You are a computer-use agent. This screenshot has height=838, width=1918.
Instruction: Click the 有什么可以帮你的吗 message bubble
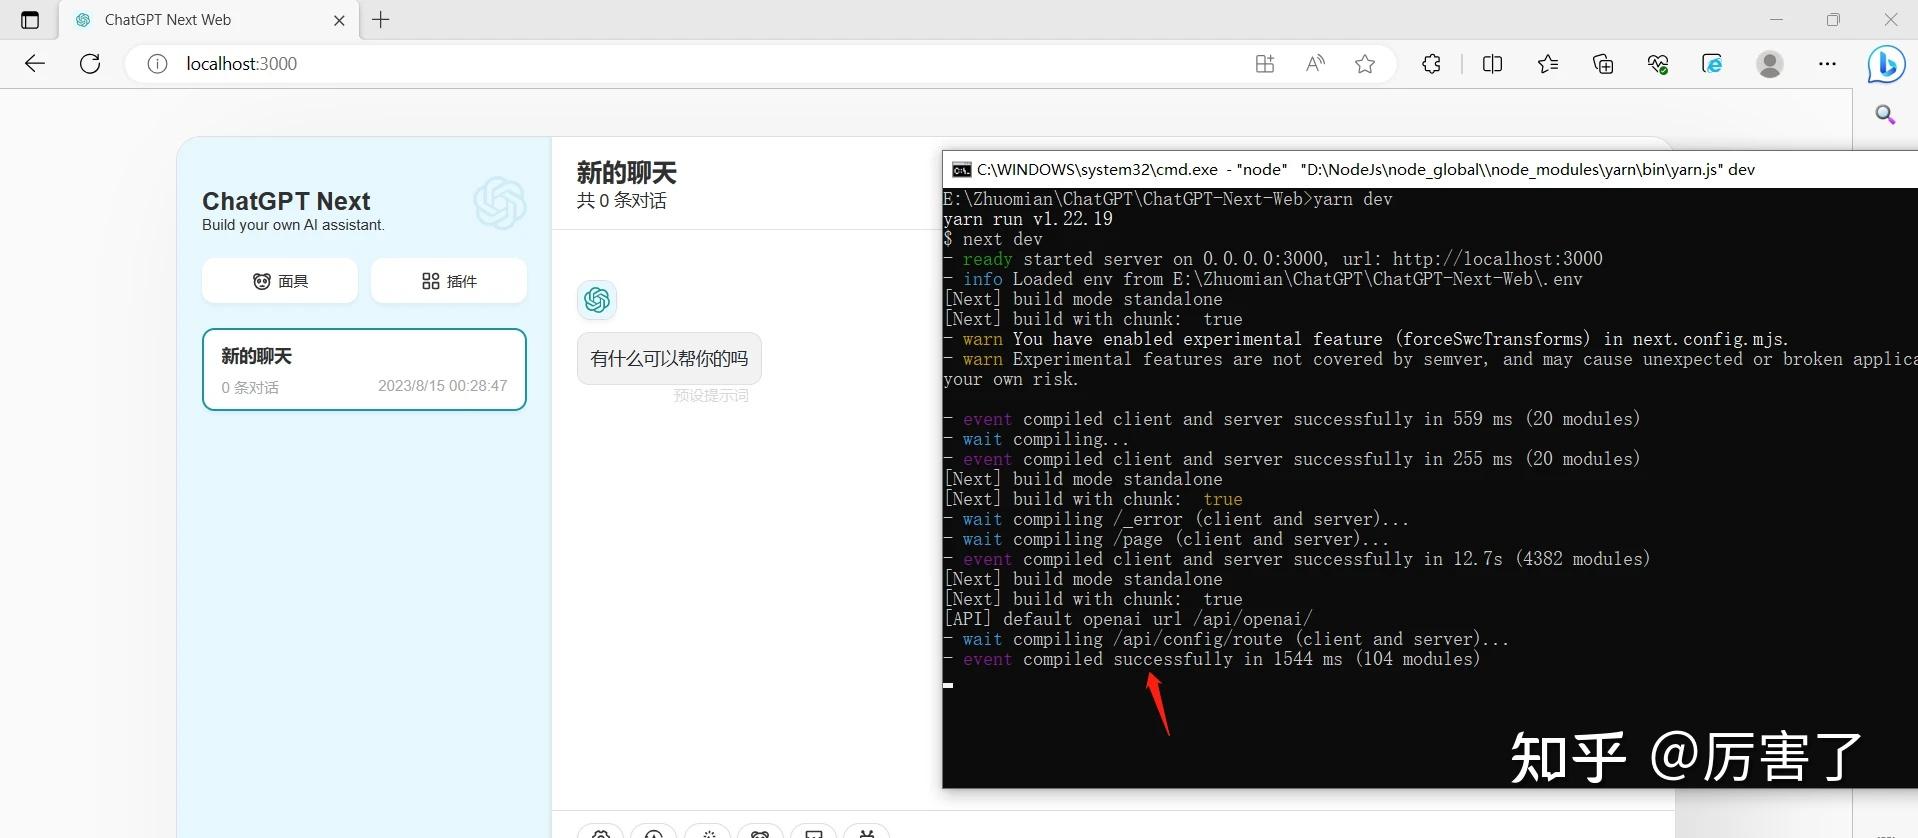pyautogui.click(x=669, y=358)
